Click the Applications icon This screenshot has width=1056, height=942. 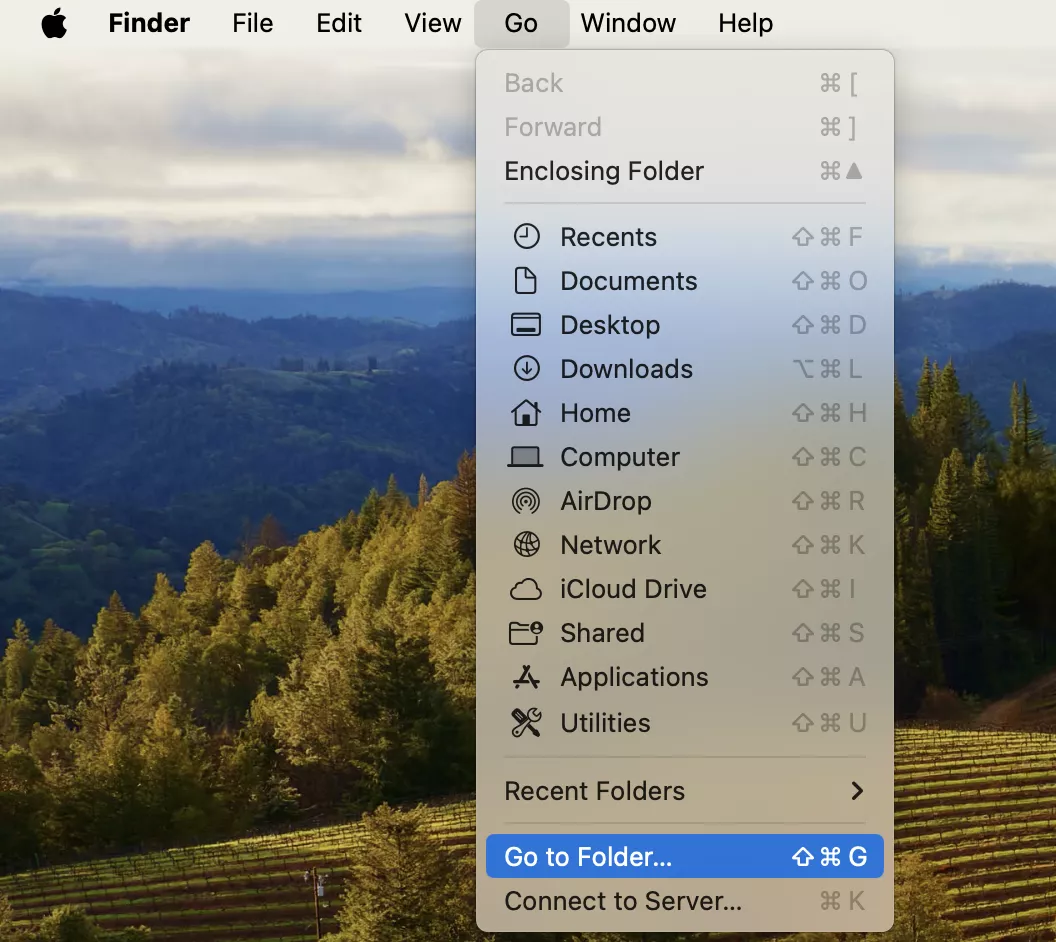(526, 677)
